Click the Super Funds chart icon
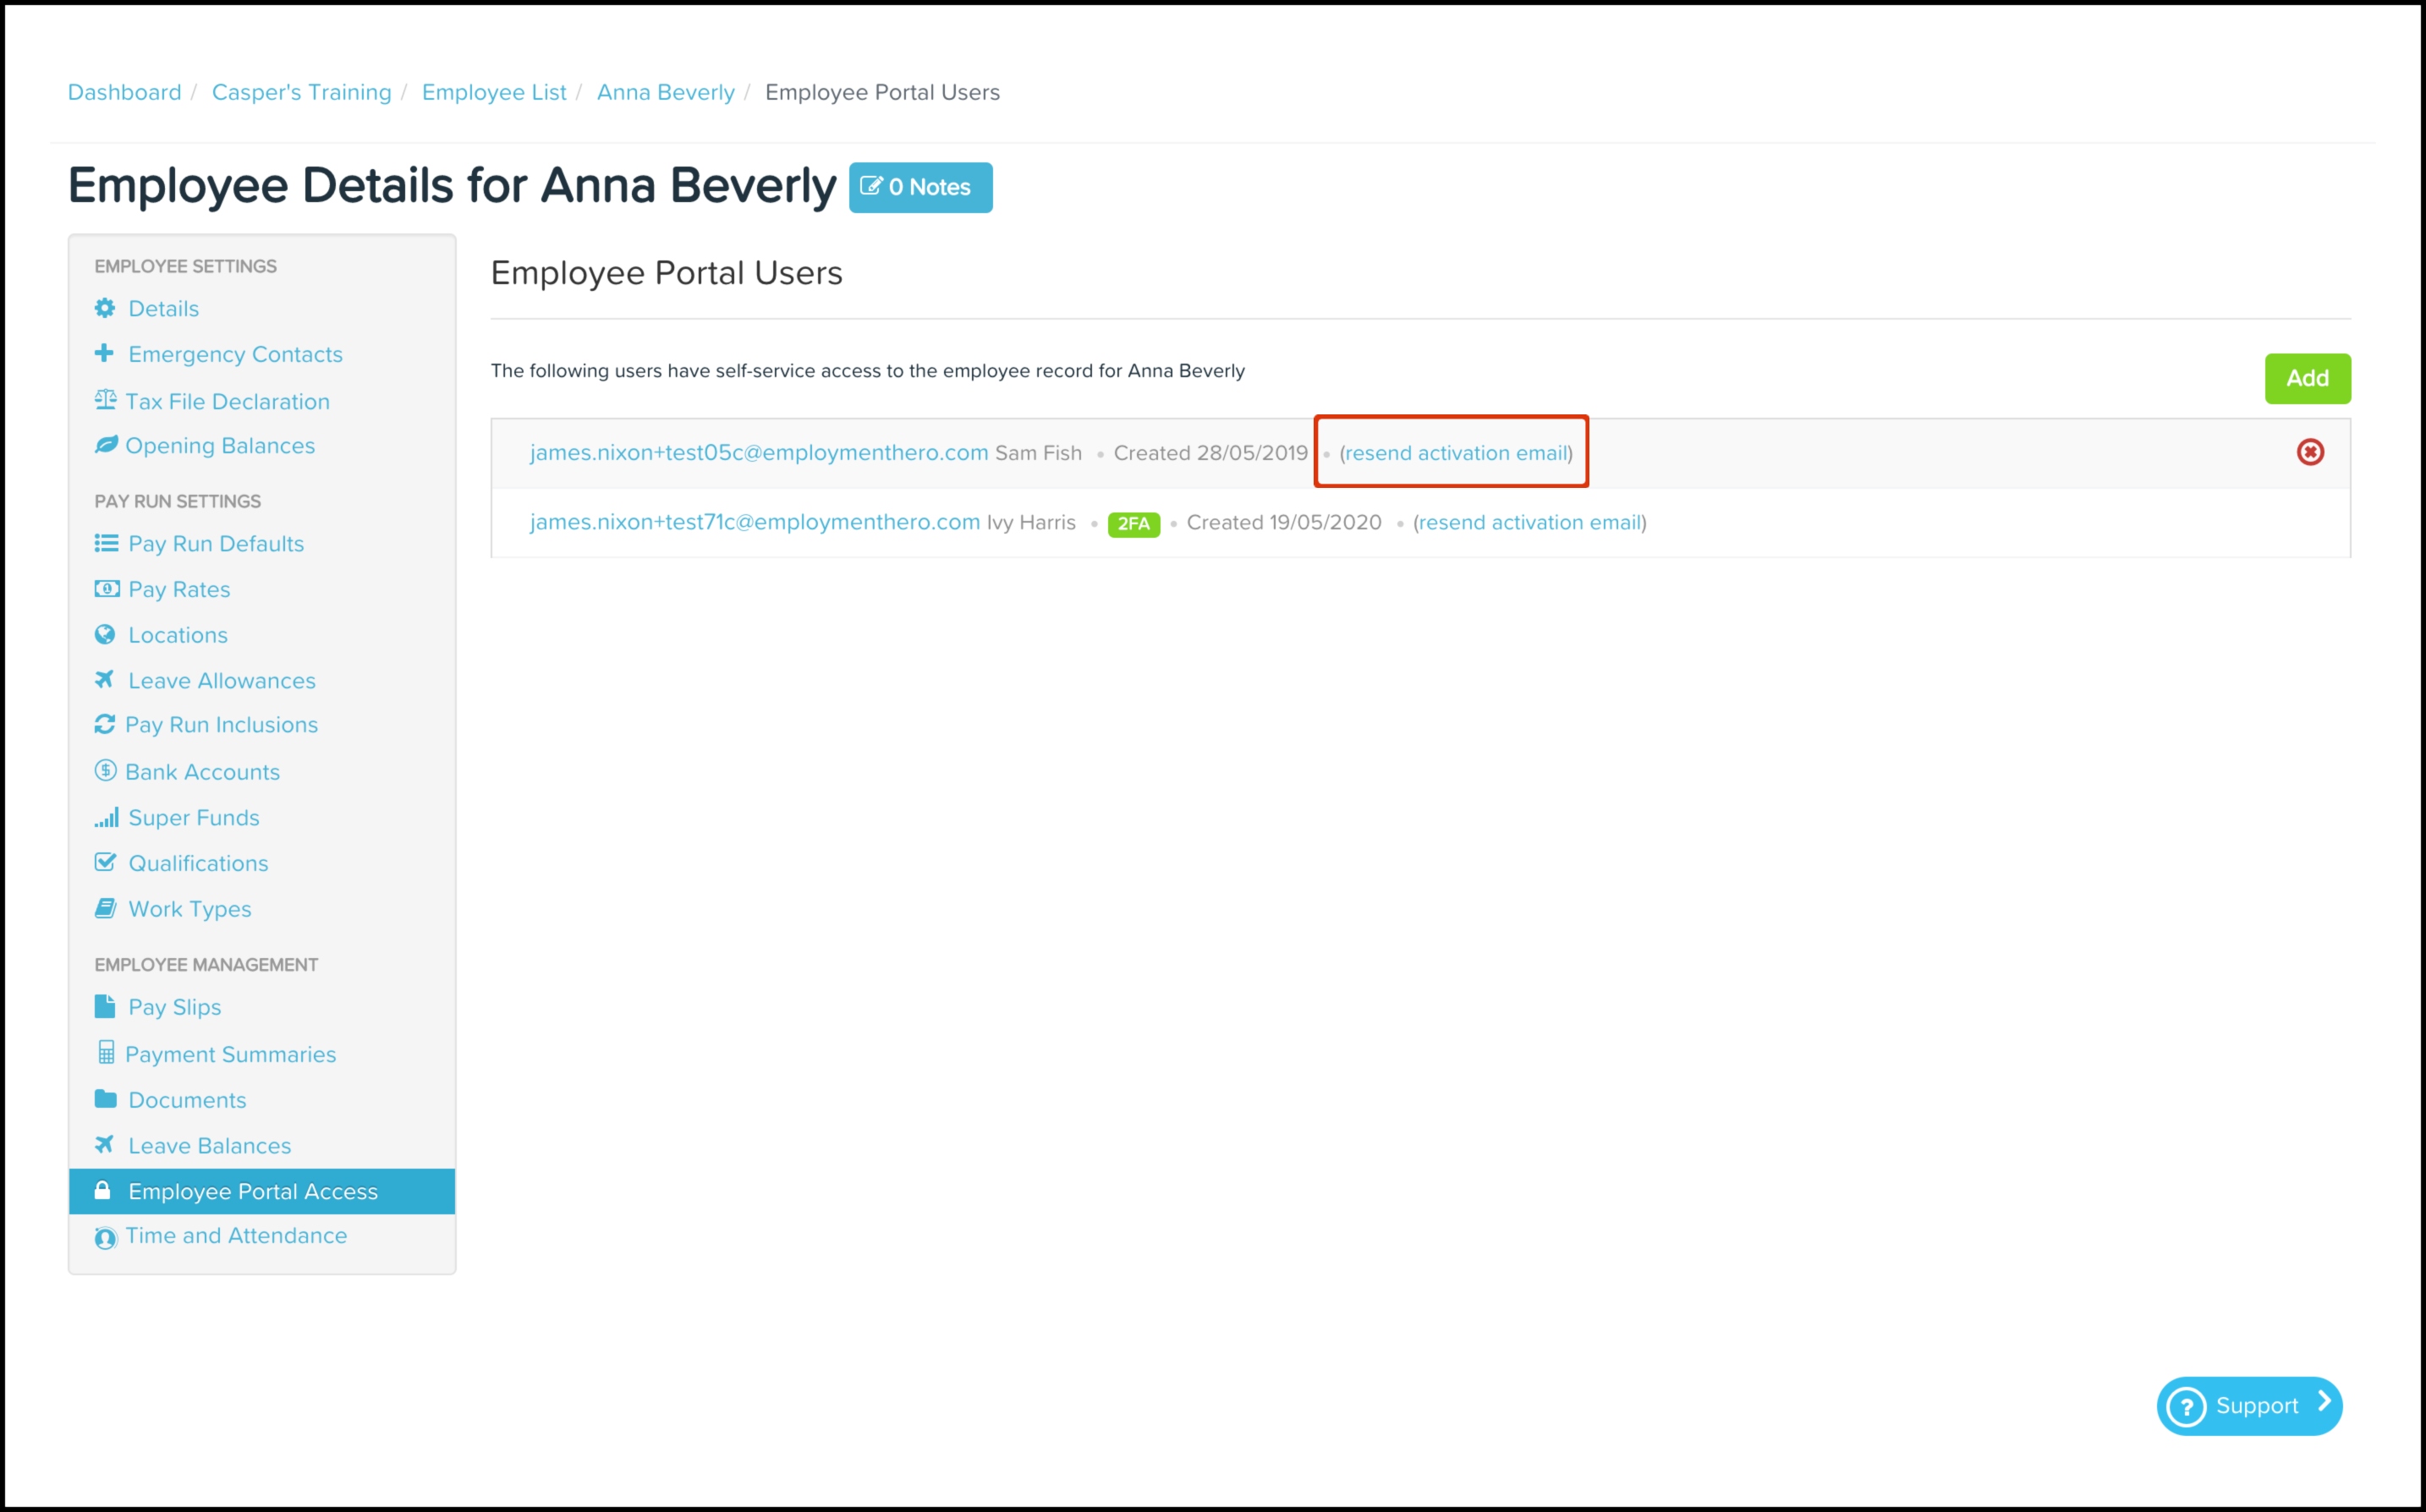Screen dimensions: 2426x1512 tap(106, 817)
